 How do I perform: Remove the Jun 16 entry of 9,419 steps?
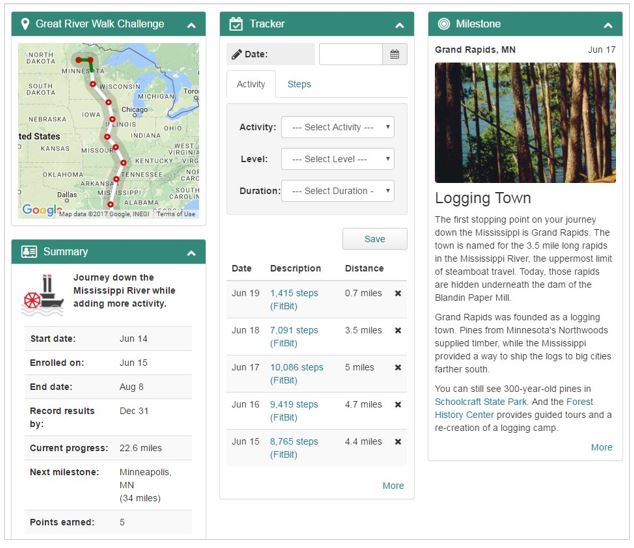[398, 405]
